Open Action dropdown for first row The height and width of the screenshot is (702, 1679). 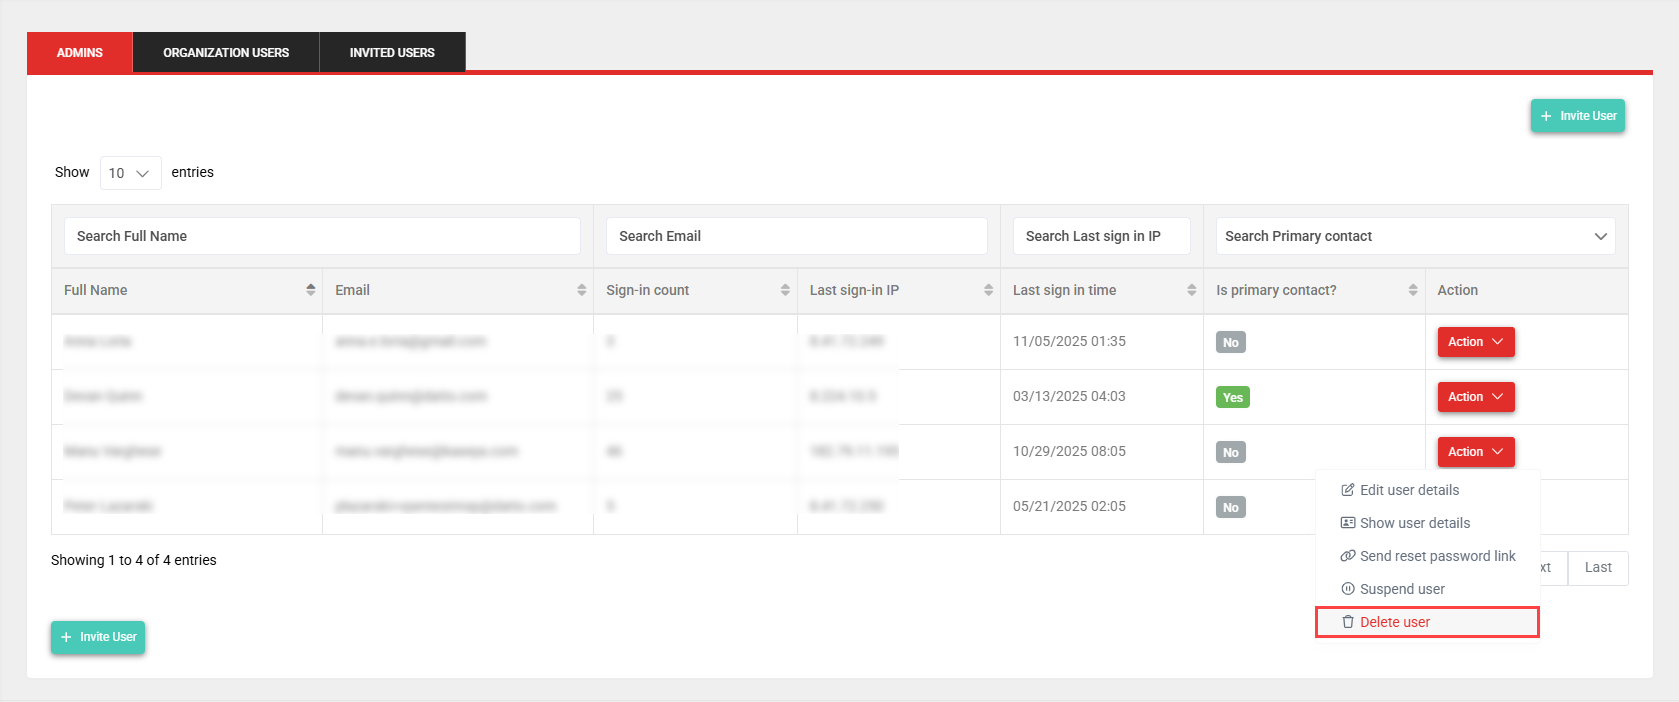[x=1475, y=342]
